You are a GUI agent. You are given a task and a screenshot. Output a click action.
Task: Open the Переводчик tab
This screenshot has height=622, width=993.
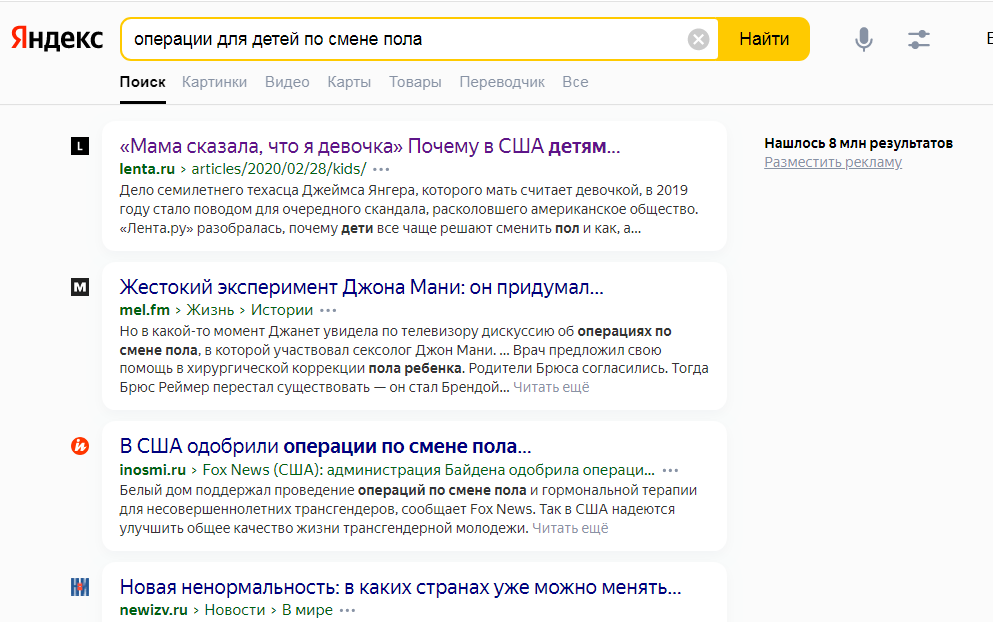click(x=502, y=82)
